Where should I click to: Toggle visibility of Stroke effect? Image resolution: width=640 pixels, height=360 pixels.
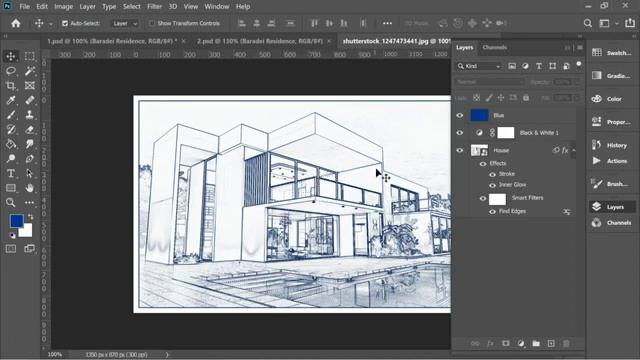click(x=493, y=174)
